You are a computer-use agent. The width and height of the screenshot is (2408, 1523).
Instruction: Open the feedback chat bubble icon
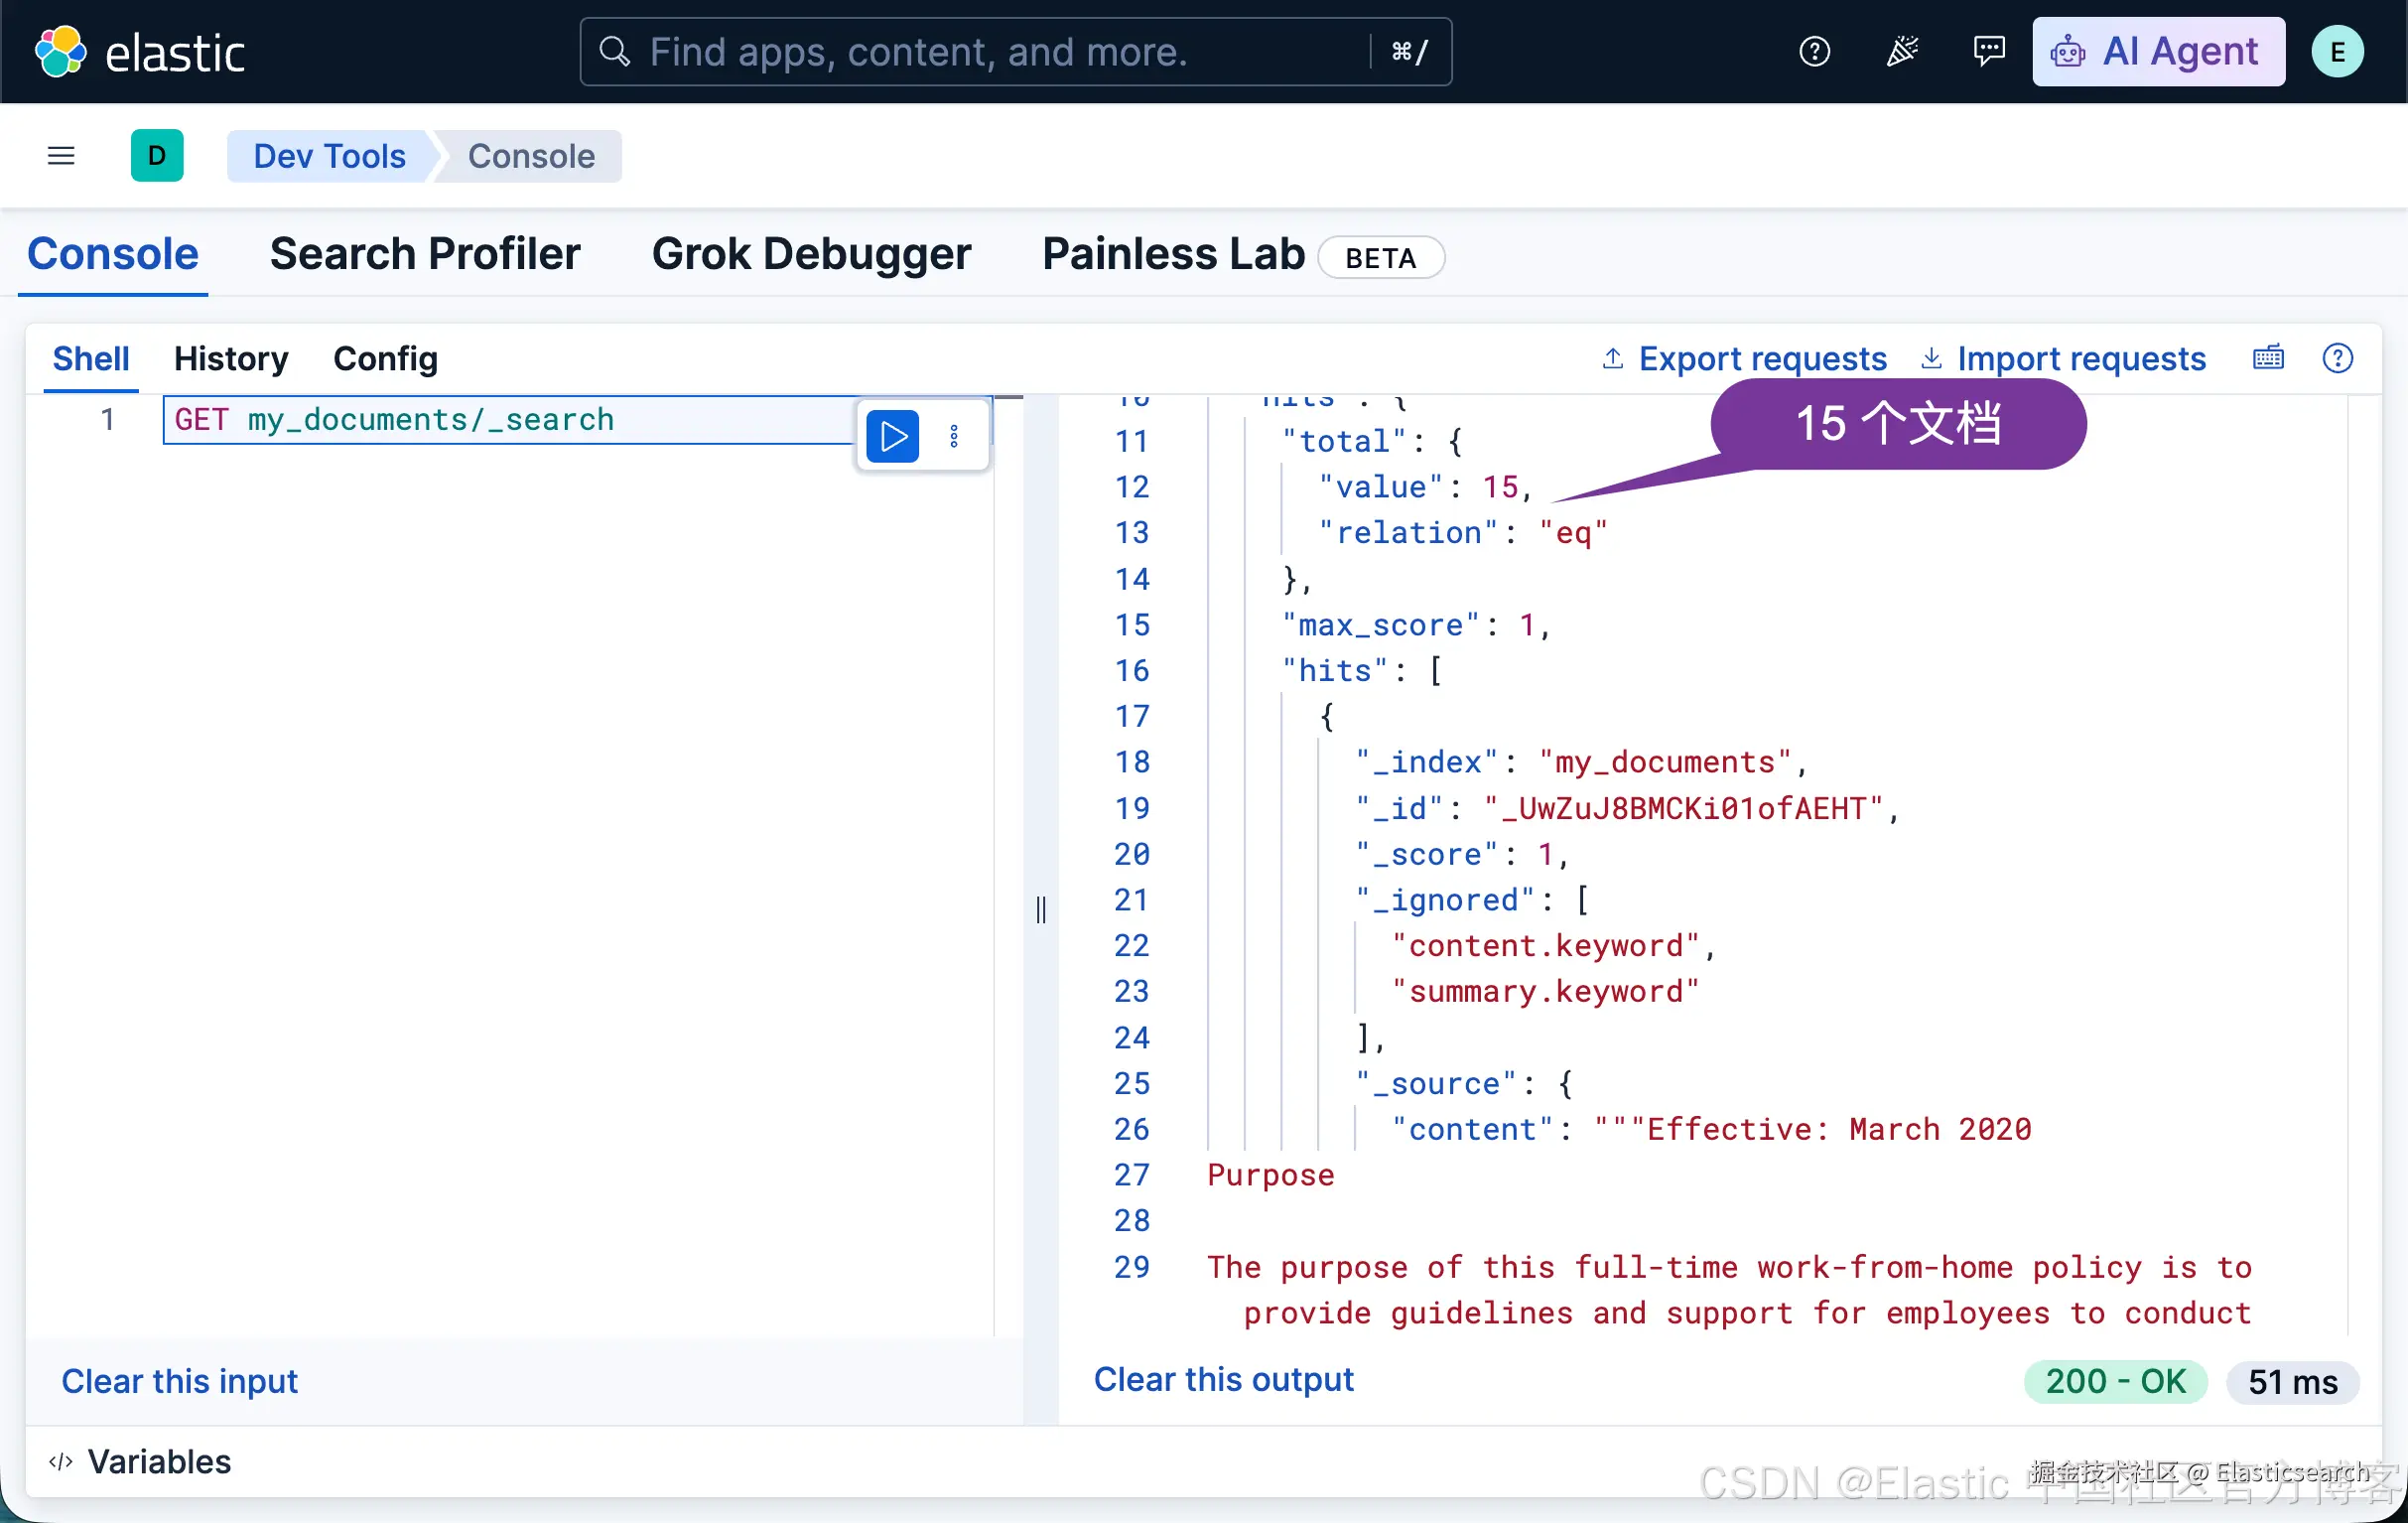[x=1989, y=51]
